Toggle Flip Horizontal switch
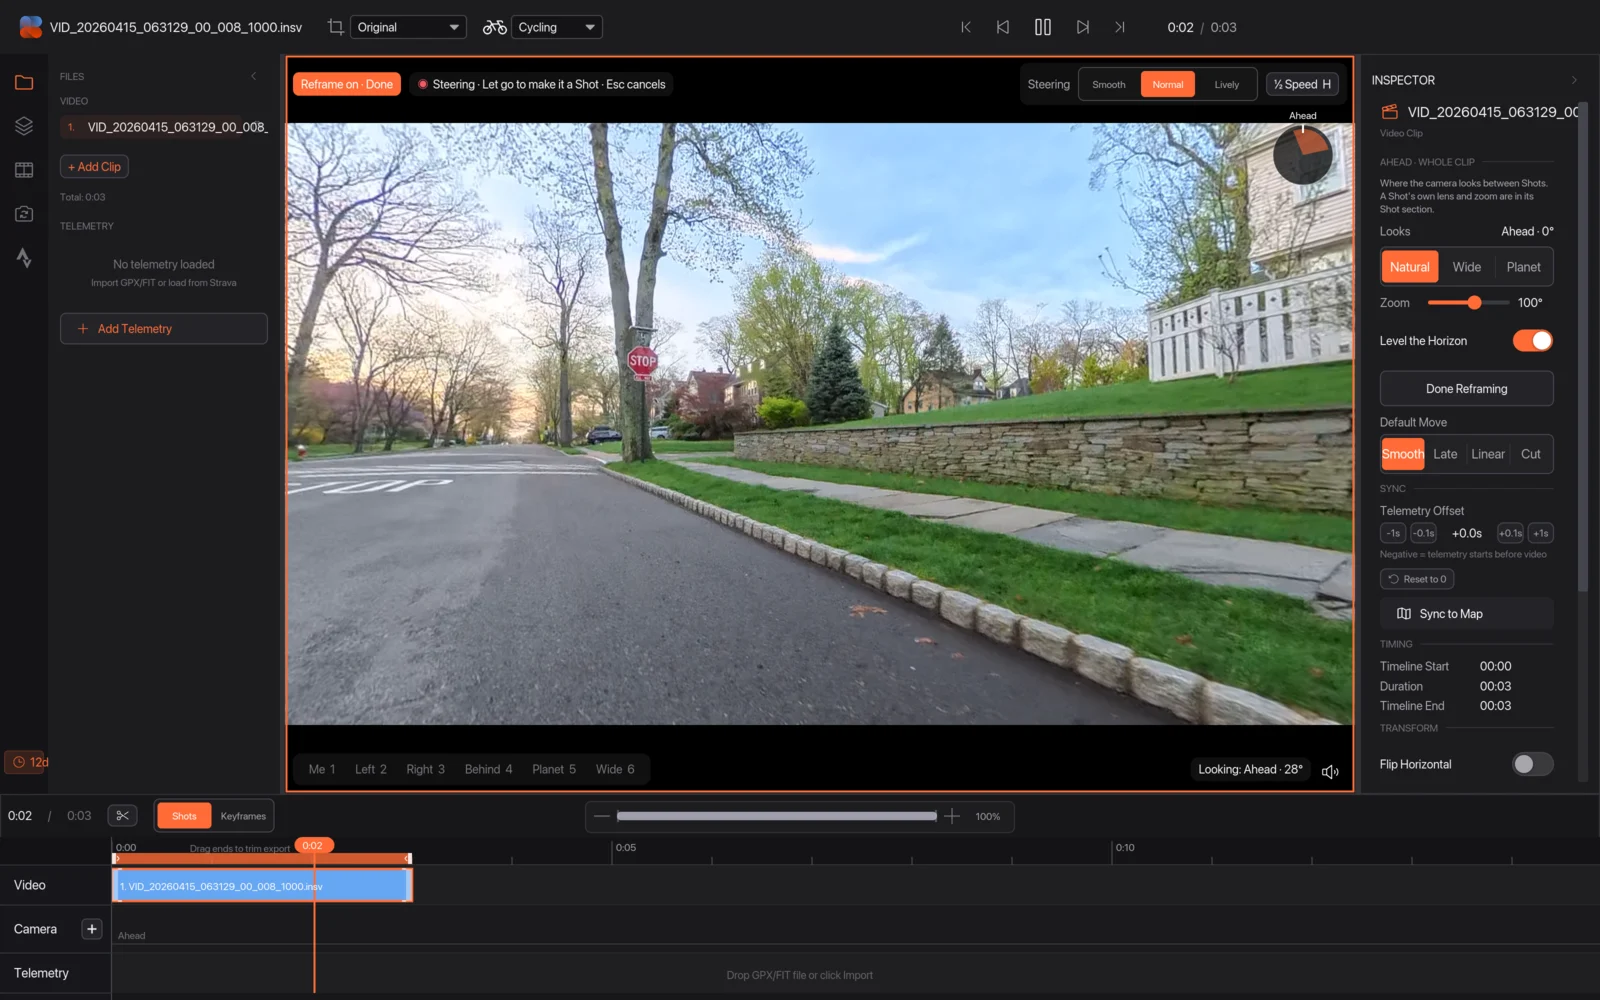Image resolution: width=1600 pixels, height=1000 pixels. click(x=1532, y=764)
